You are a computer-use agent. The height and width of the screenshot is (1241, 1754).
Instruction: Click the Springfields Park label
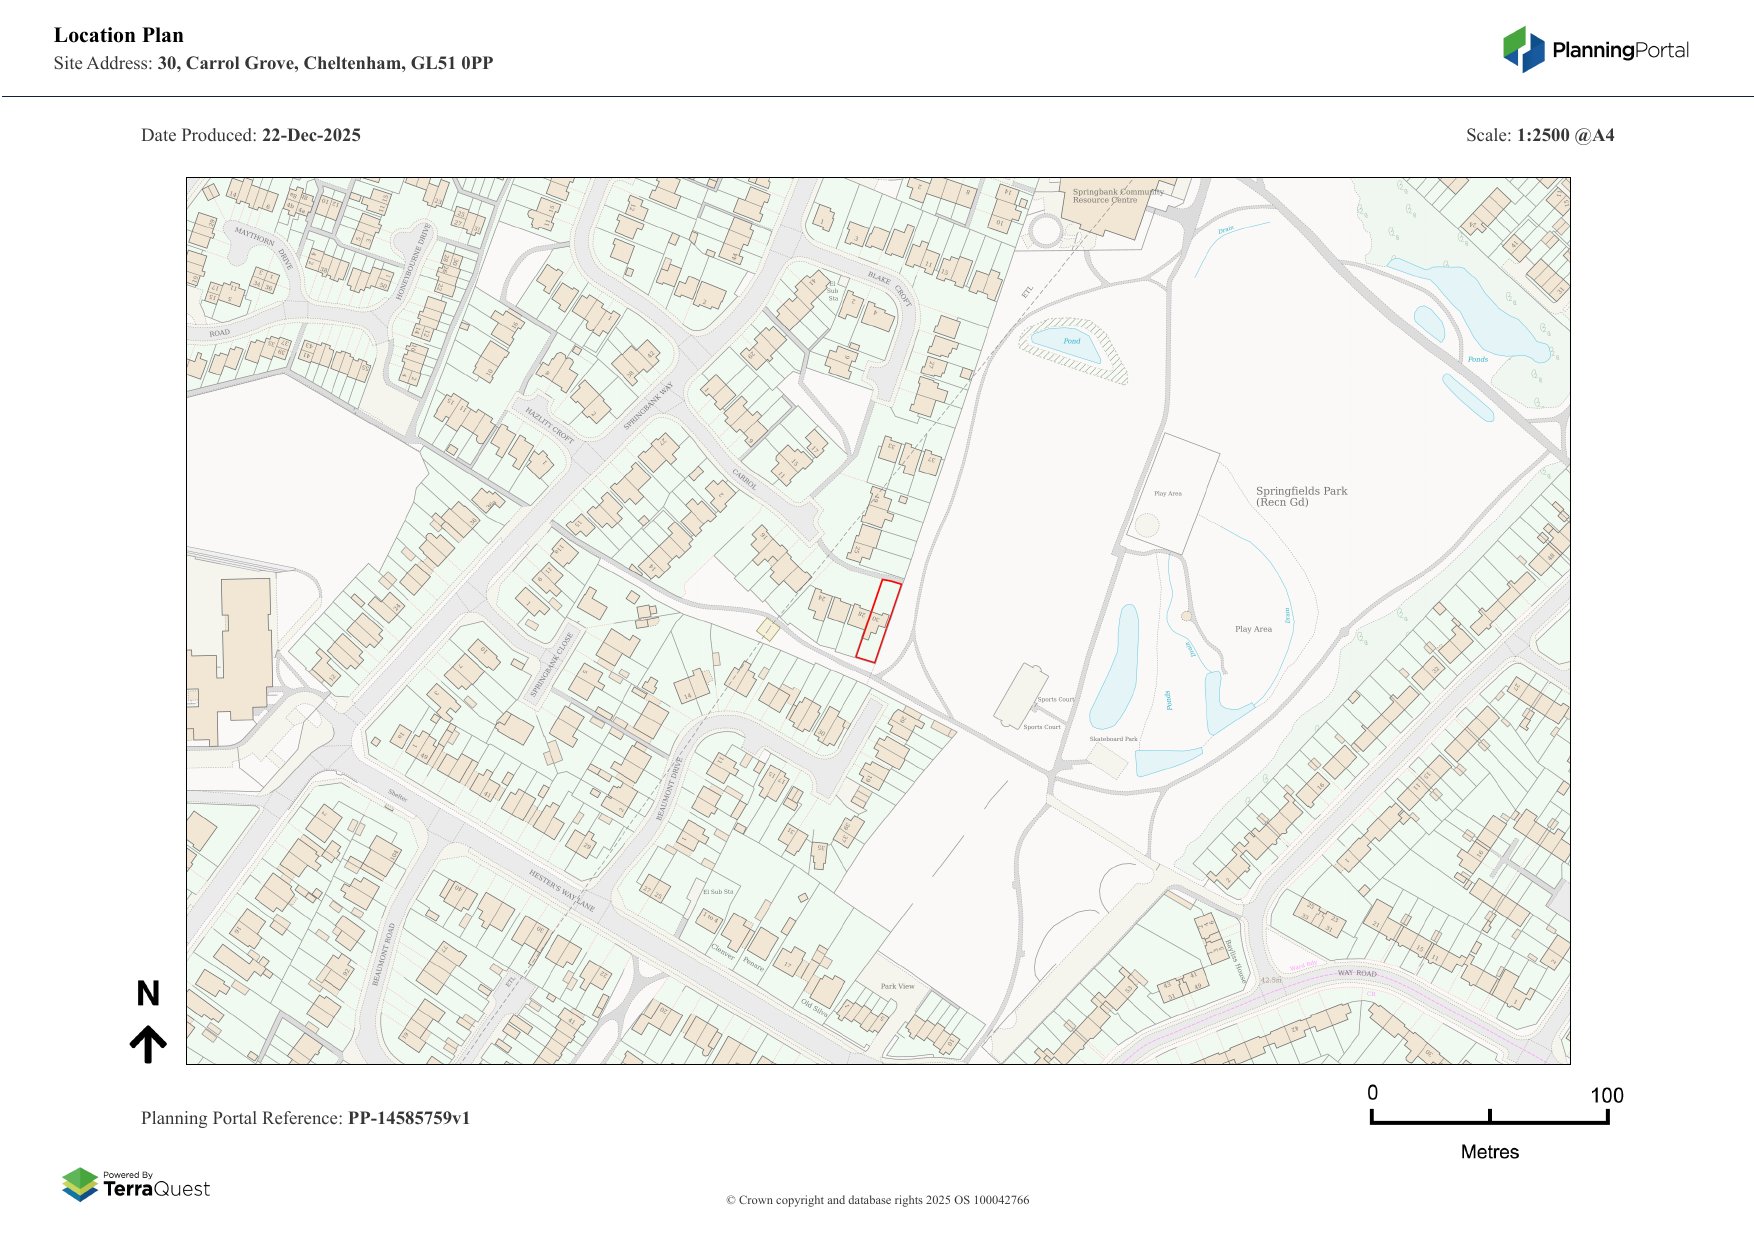(1301, 496)
